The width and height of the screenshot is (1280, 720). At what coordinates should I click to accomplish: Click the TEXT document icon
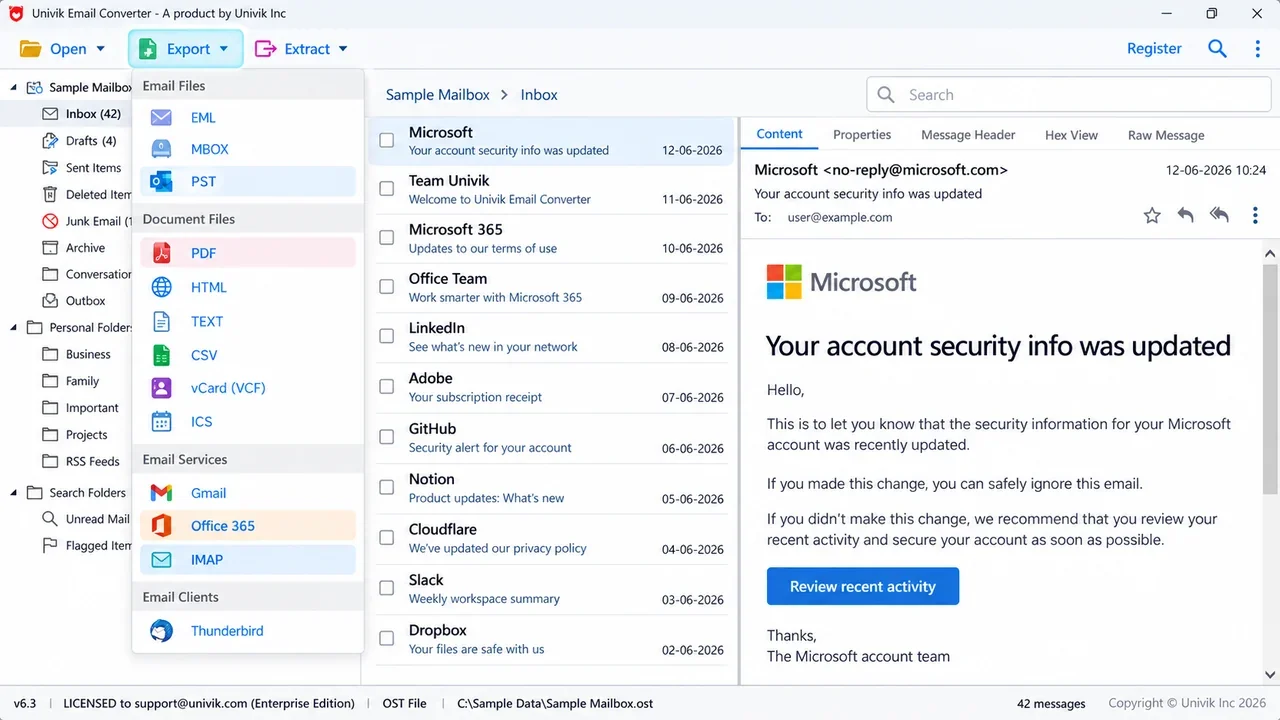(x=161, y=321)
